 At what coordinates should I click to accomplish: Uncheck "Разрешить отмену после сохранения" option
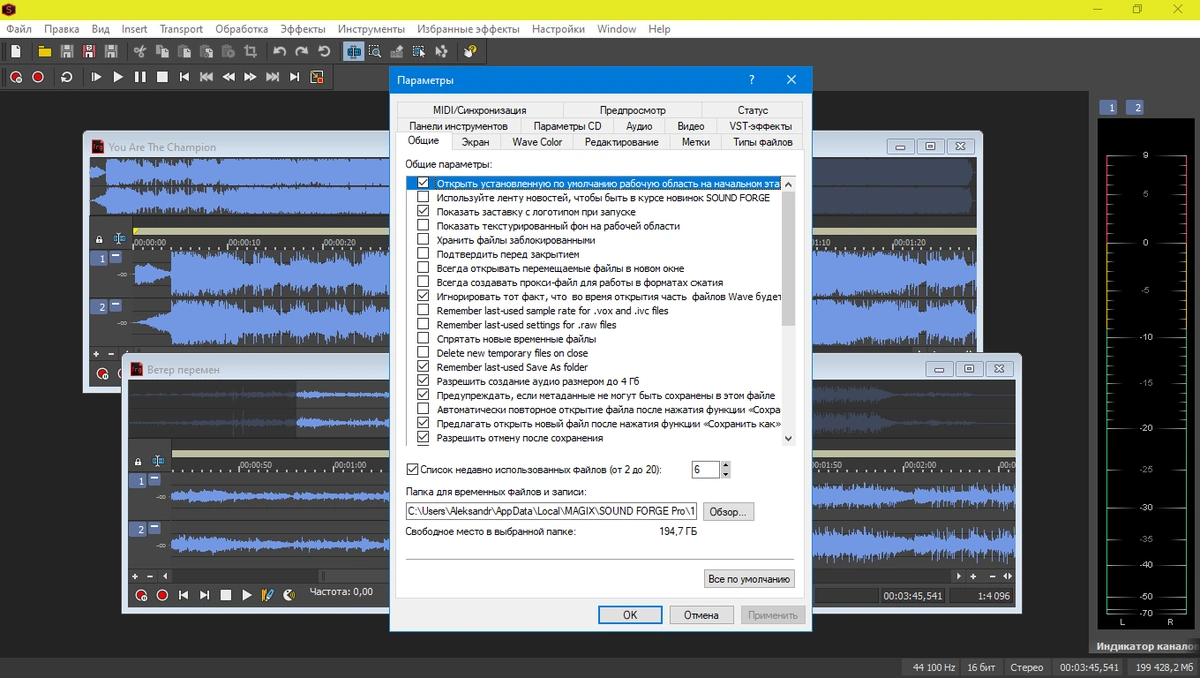point(423,438)
